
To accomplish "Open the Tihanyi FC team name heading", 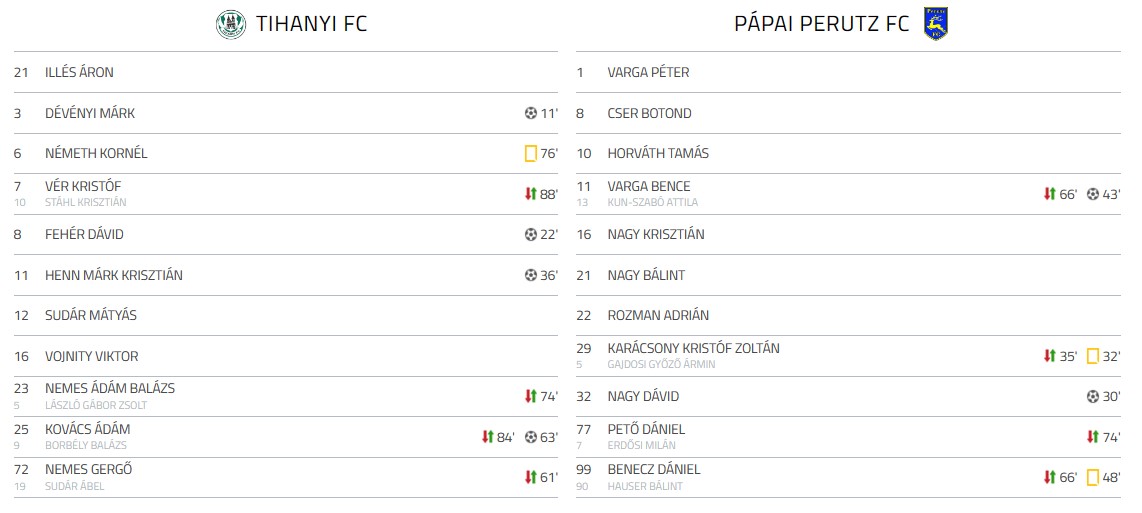I will (311, 24).
